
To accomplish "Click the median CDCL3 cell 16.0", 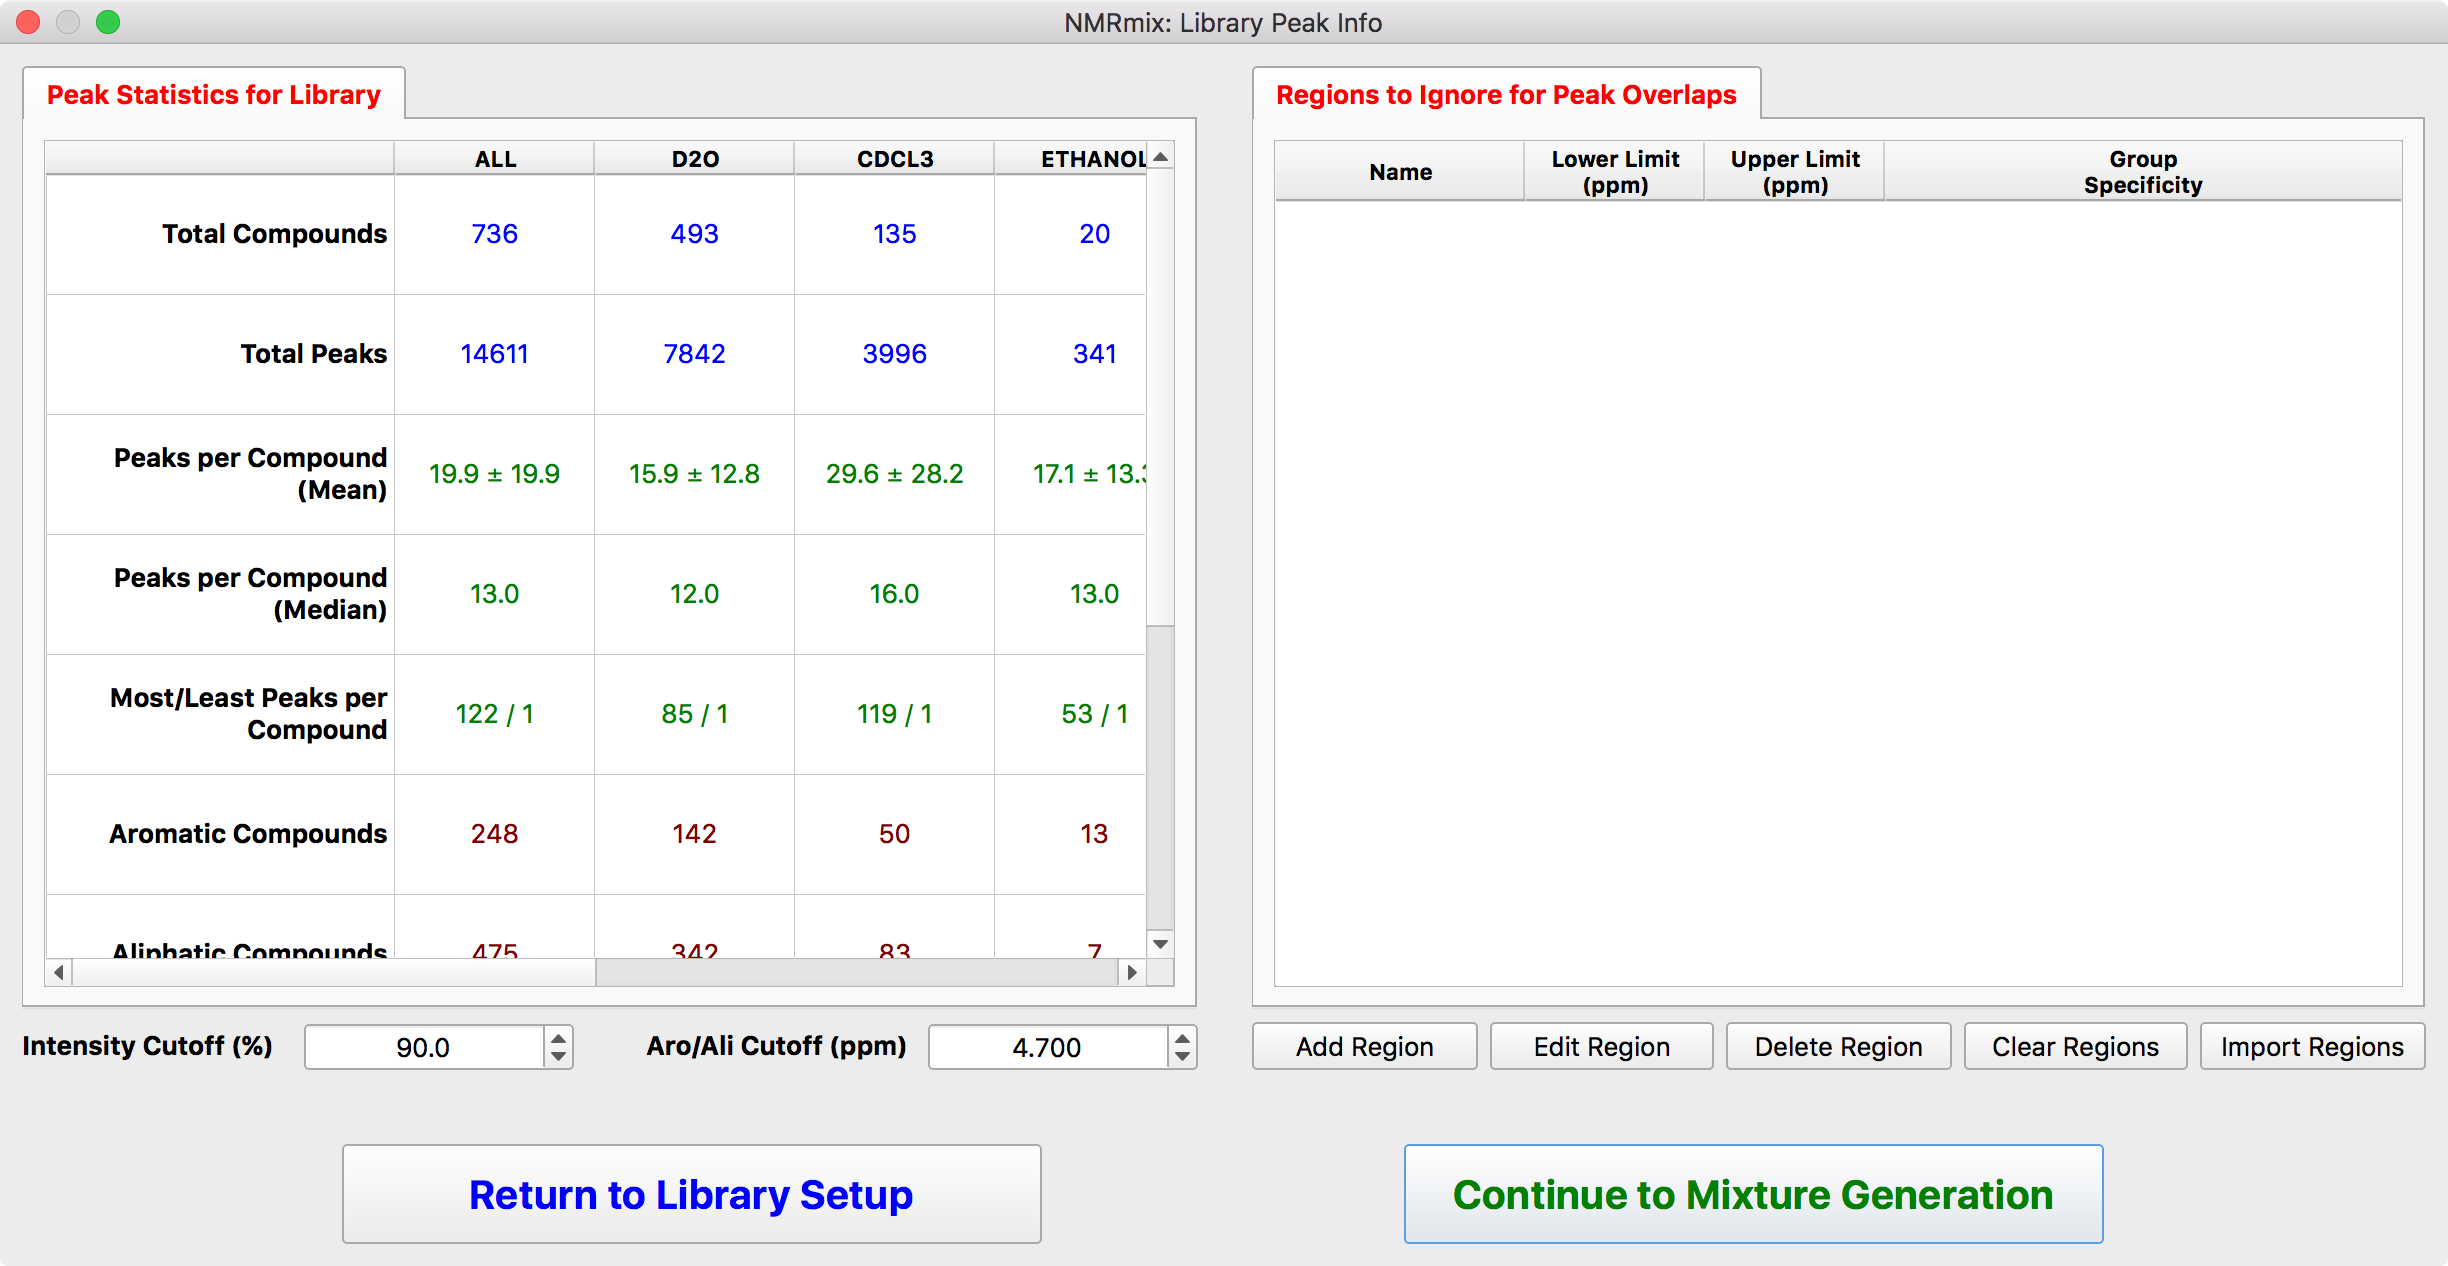I will tap(895, 594).
